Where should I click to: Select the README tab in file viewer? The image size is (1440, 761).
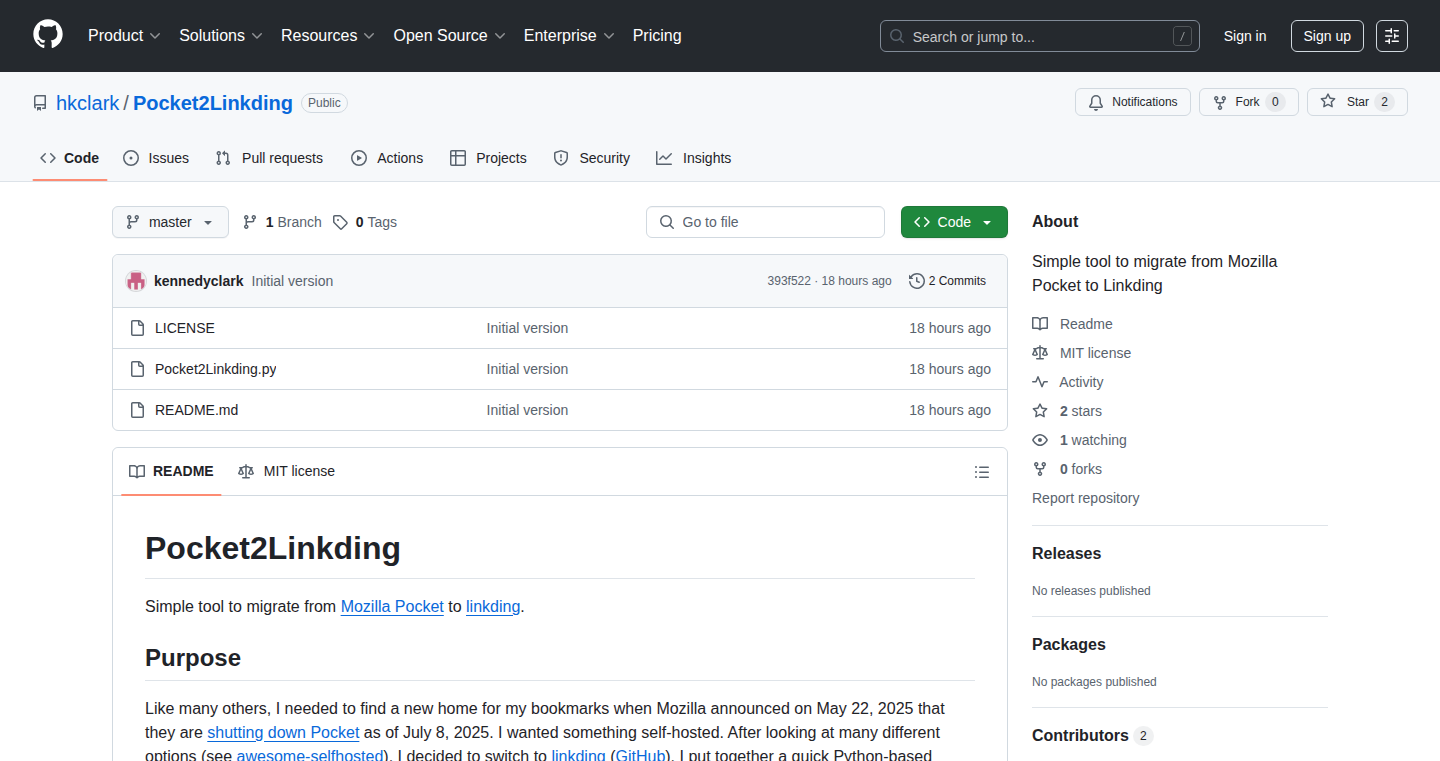pos(171,471)
